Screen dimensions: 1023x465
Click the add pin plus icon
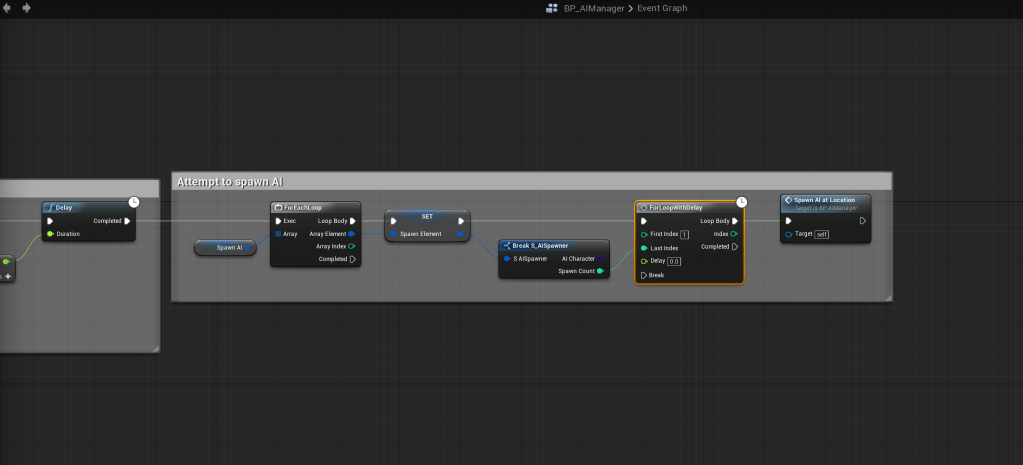pos(8,275)
